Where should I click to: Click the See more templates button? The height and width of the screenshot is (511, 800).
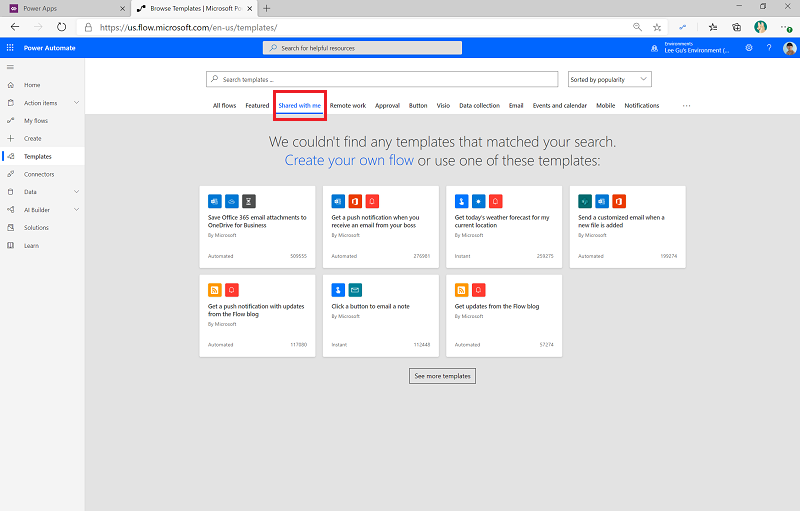coord(442,376)
